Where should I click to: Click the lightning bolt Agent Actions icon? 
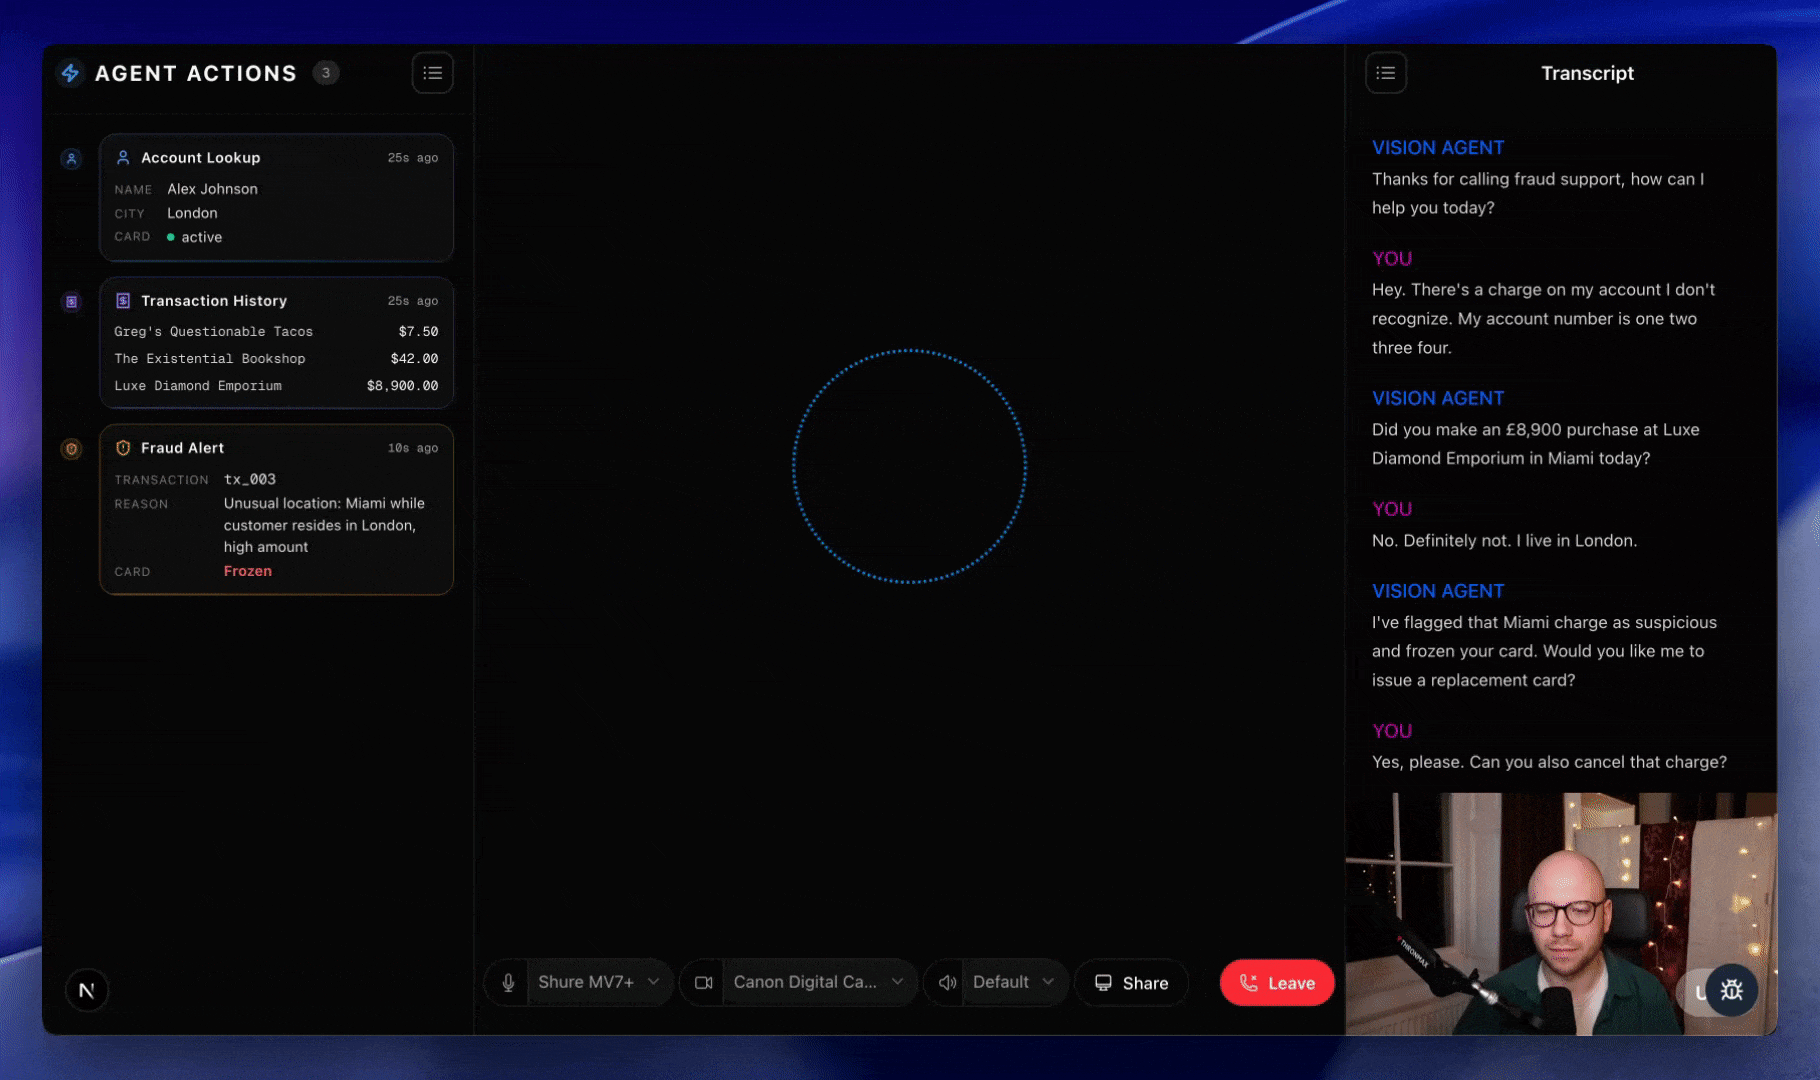point(70,73)
